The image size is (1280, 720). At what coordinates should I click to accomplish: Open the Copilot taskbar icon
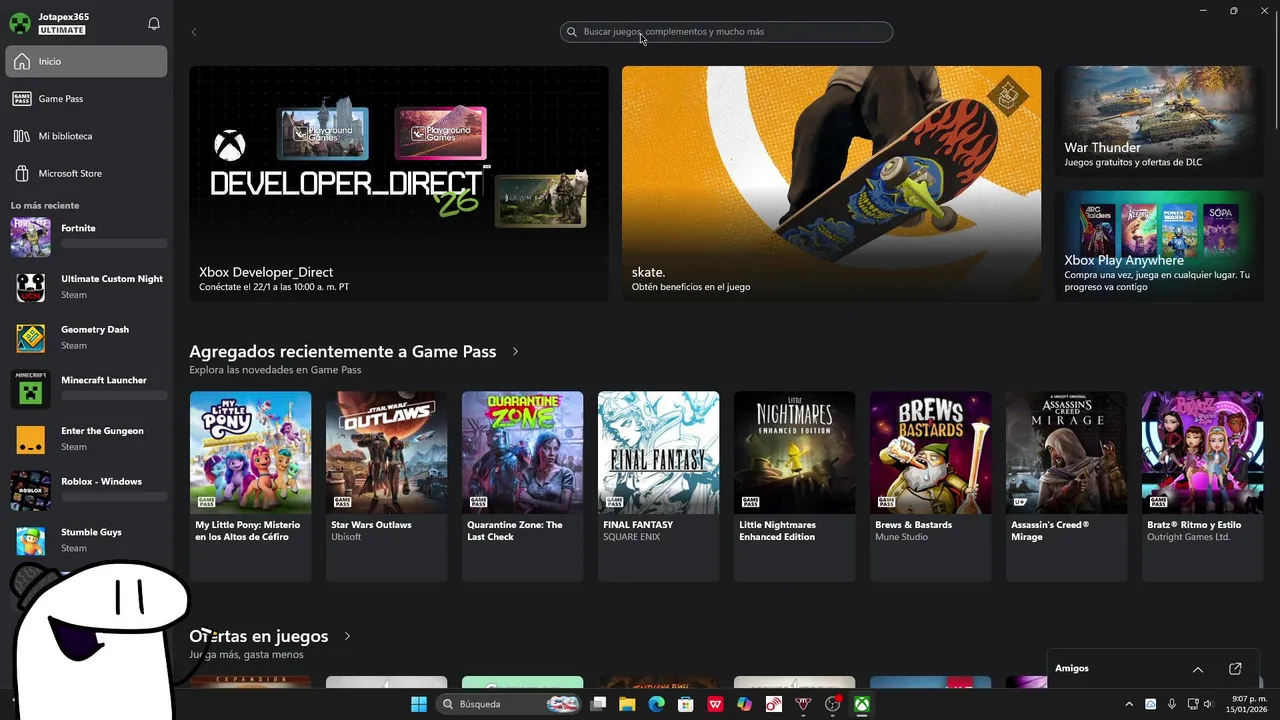click(x=744, y=704)
